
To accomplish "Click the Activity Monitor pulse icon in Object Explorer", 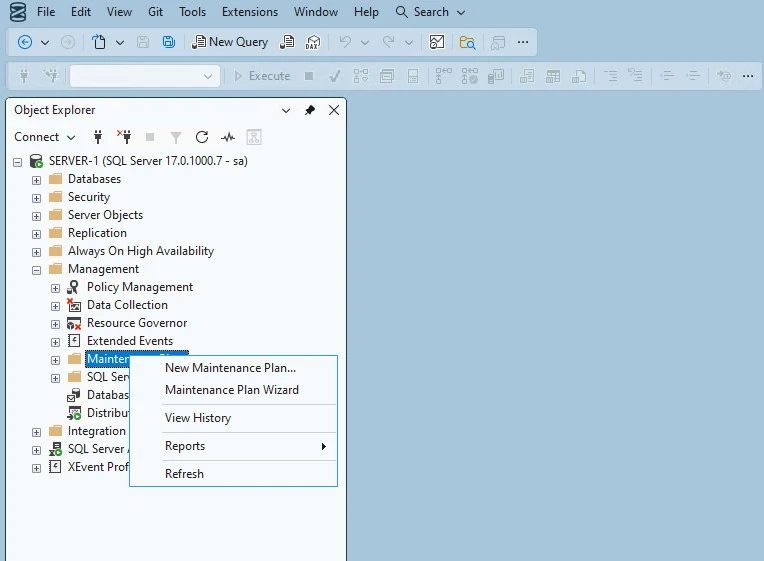I will pyautogui.click(x=228, y=137).
